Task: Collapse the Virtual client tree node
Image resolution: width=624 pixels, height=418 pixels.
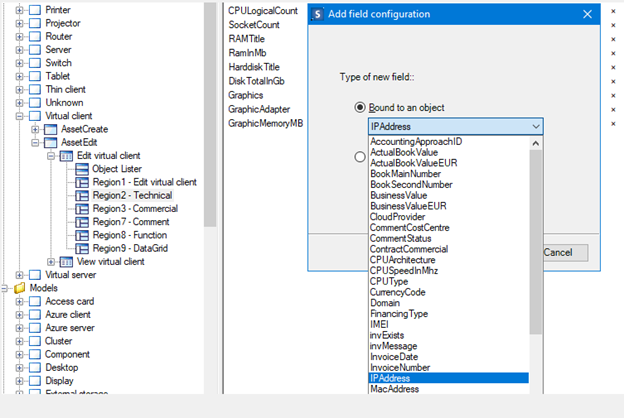Action: point(19,116)
